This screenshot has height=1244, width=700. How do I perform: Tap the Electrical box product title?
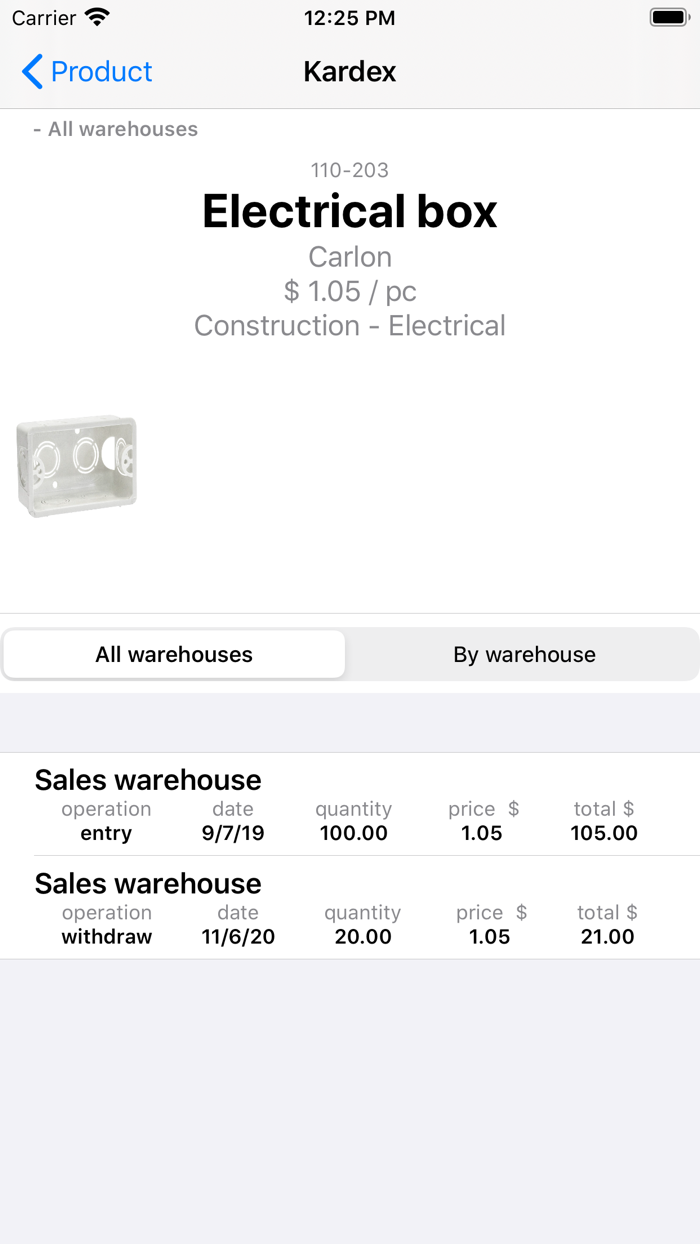click(x=350, y=212)
